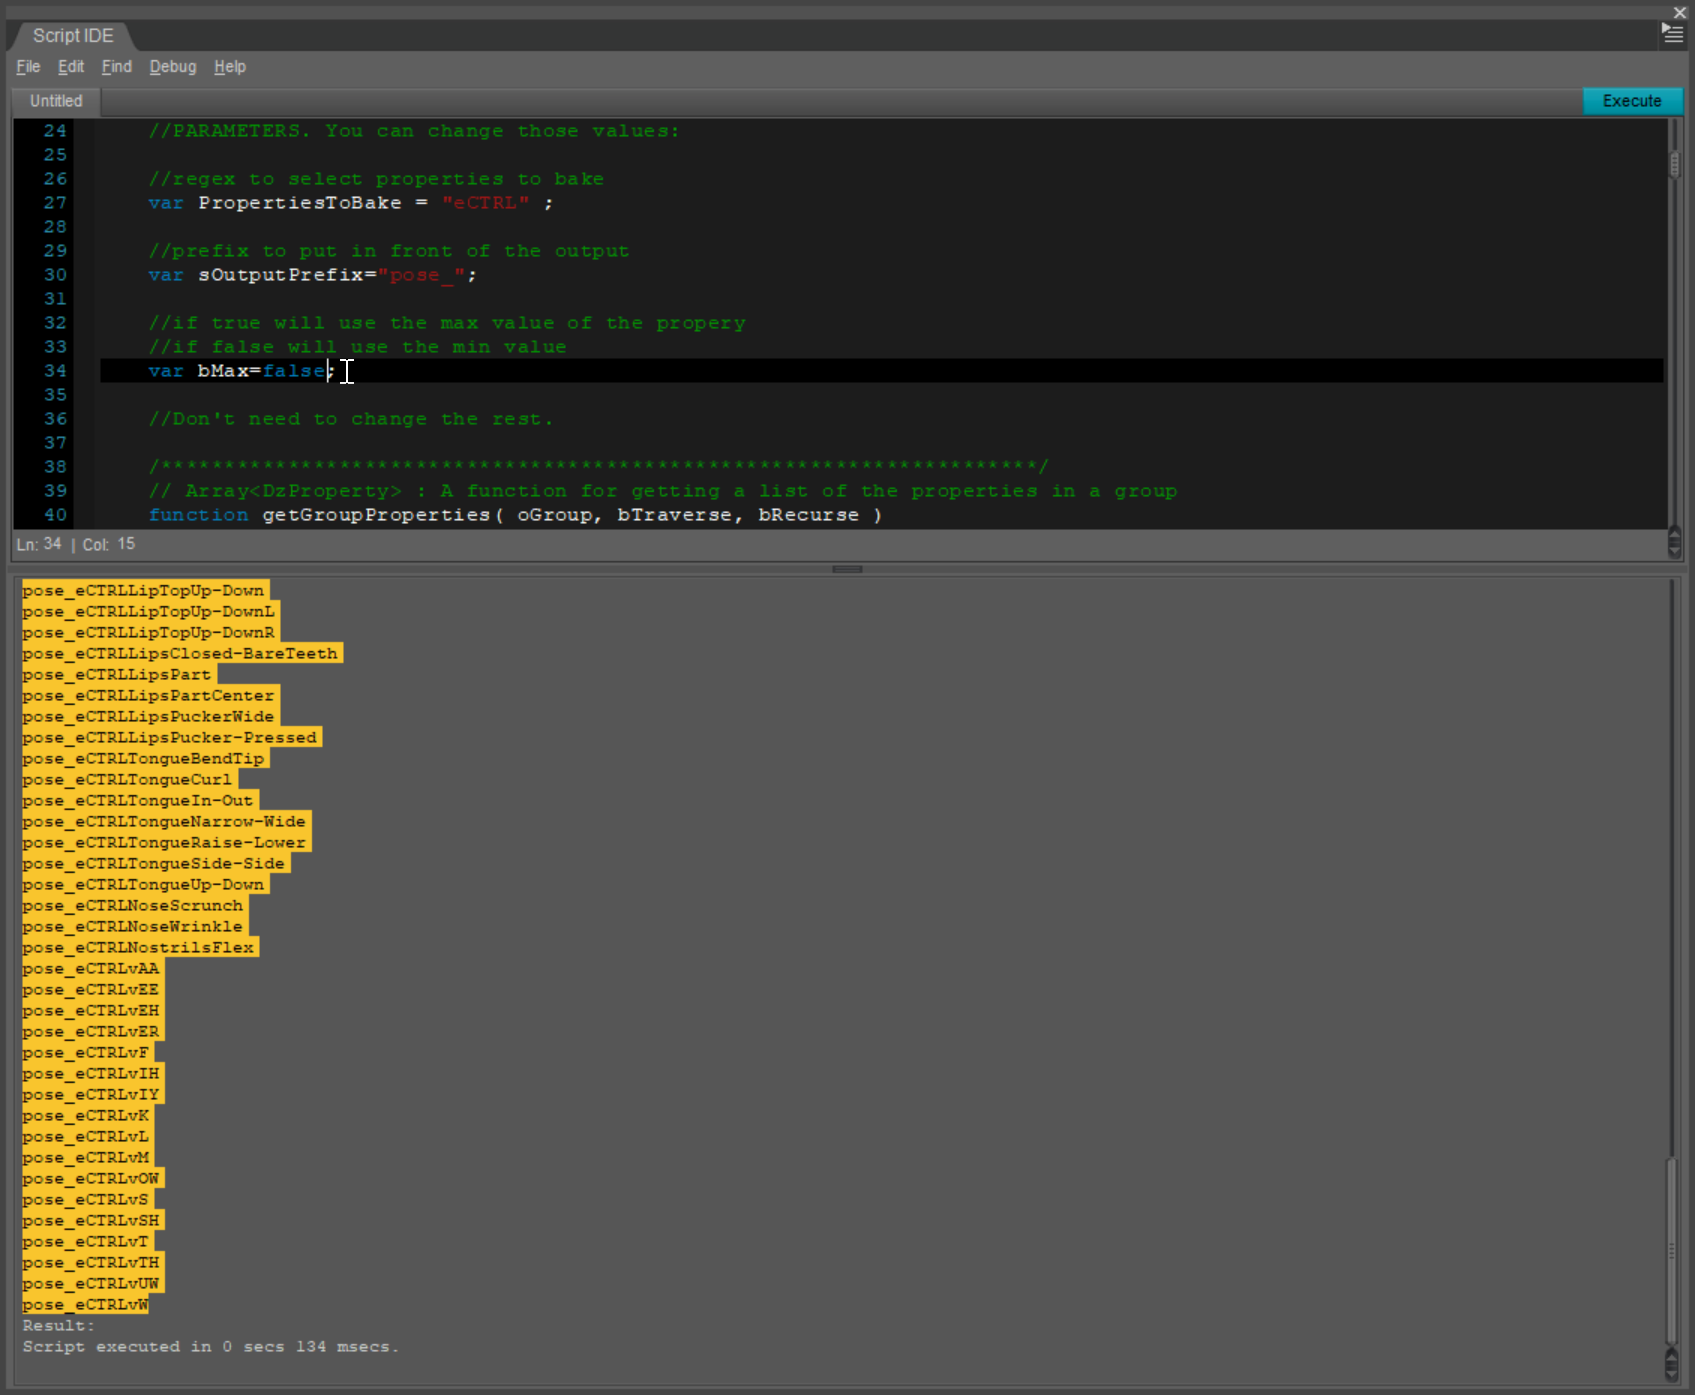Open the Help menu
The height and width of the screenshot is (1395, 1695).
click(230, 67)
